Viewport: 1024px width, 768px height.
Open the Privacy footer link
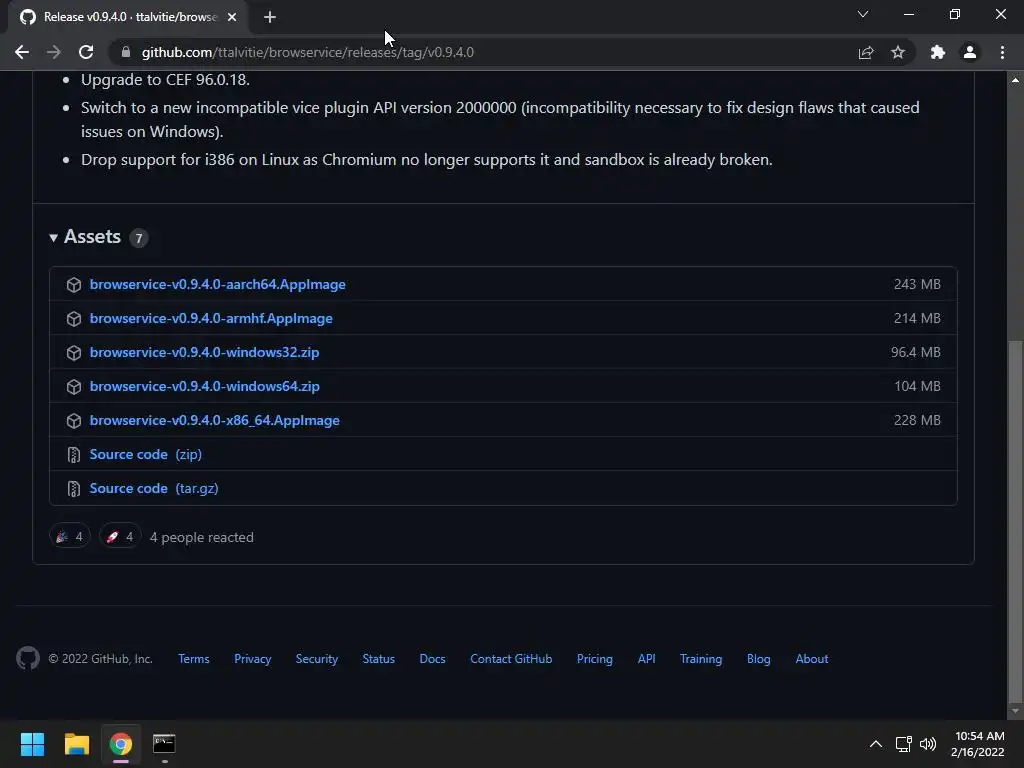(x=253, y=659)
